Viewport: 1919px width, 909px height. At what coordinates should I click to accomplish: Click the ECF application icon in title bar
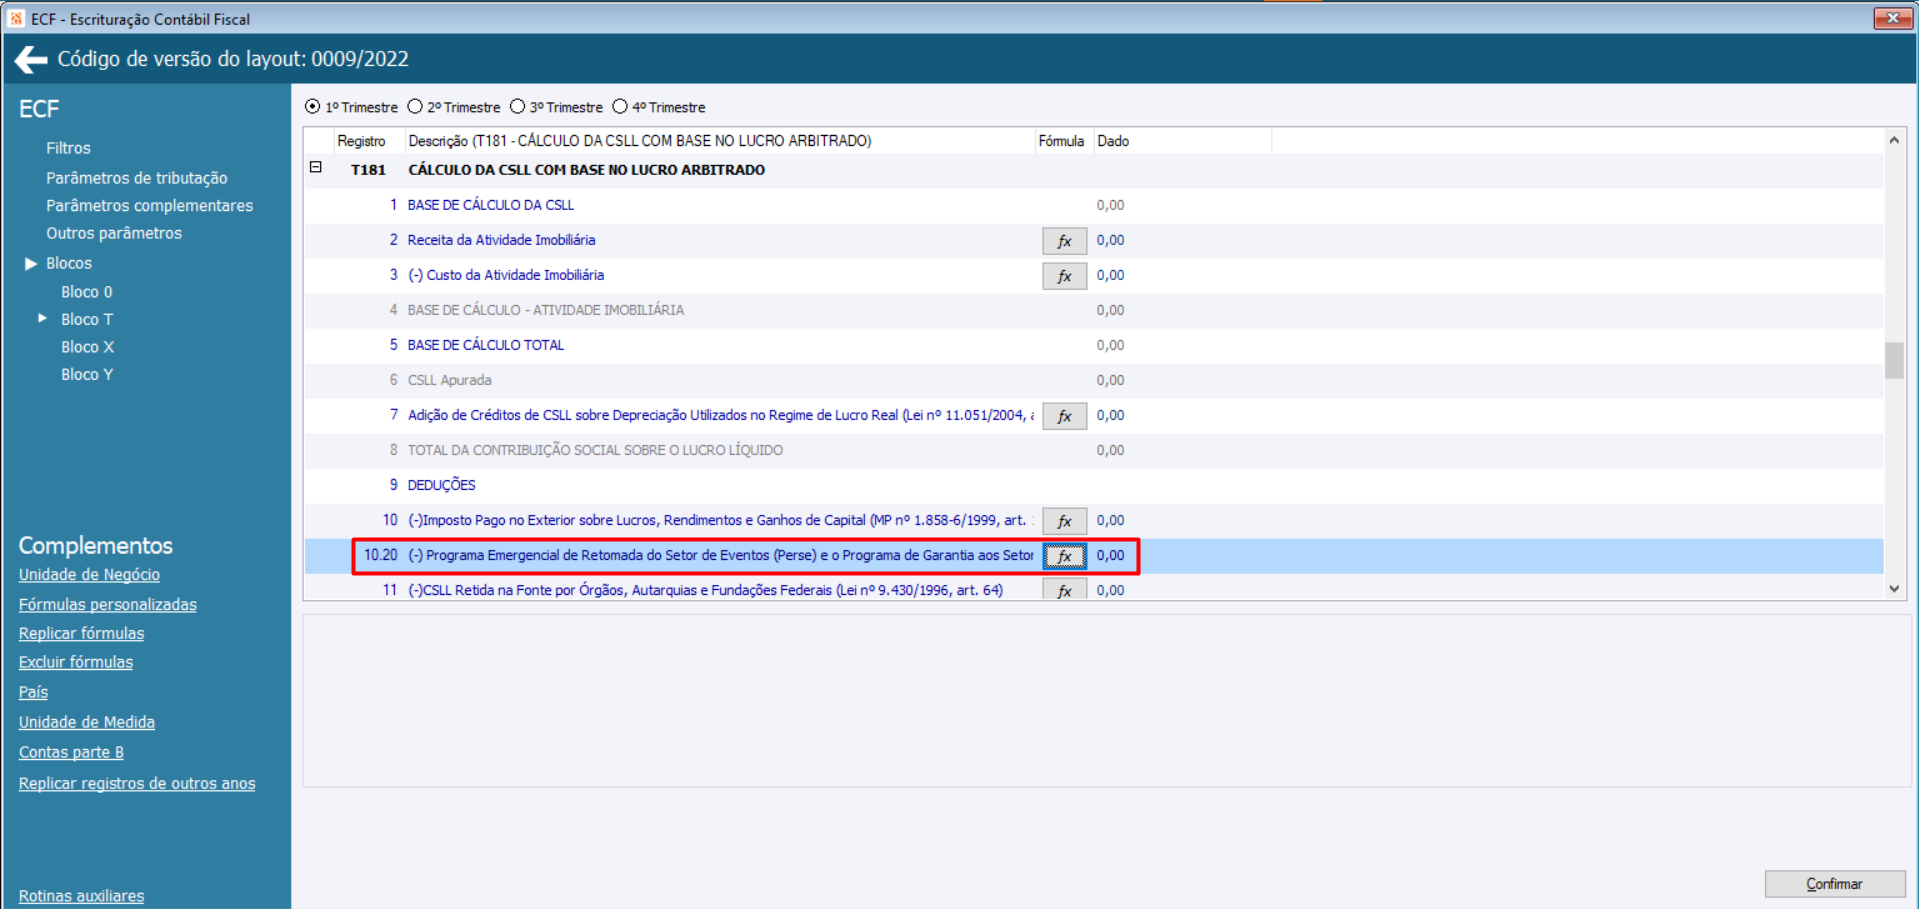(16, 18)
